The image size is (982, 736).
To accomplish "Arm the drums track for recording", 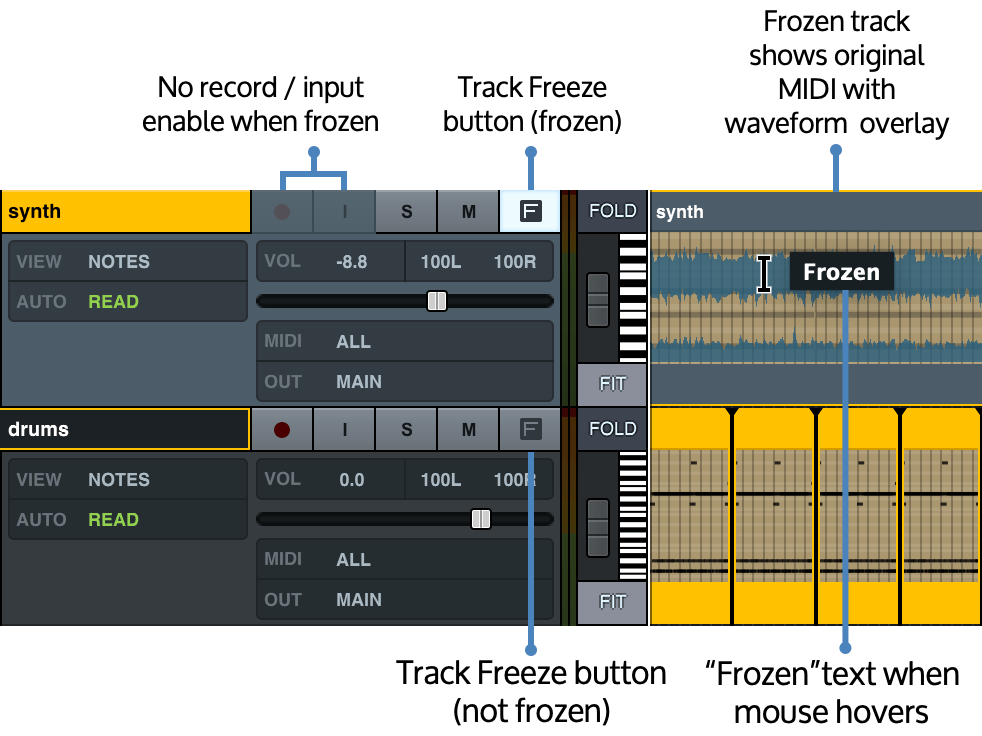I will (x=282, y=429).
